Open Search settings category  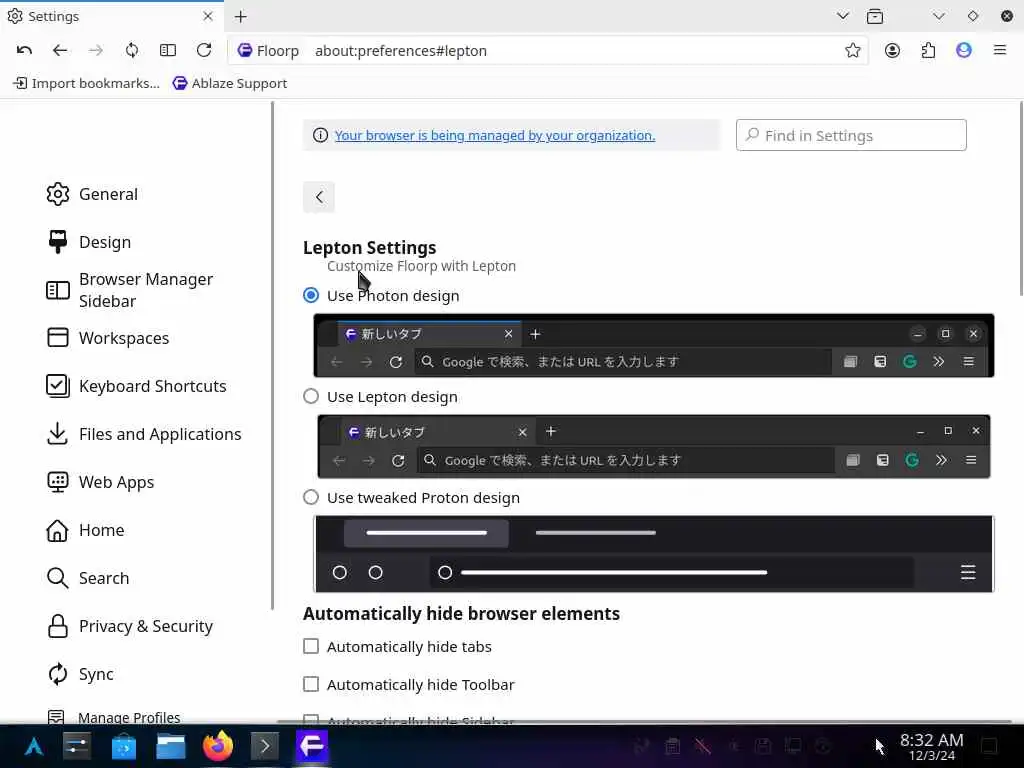(88, 578)
